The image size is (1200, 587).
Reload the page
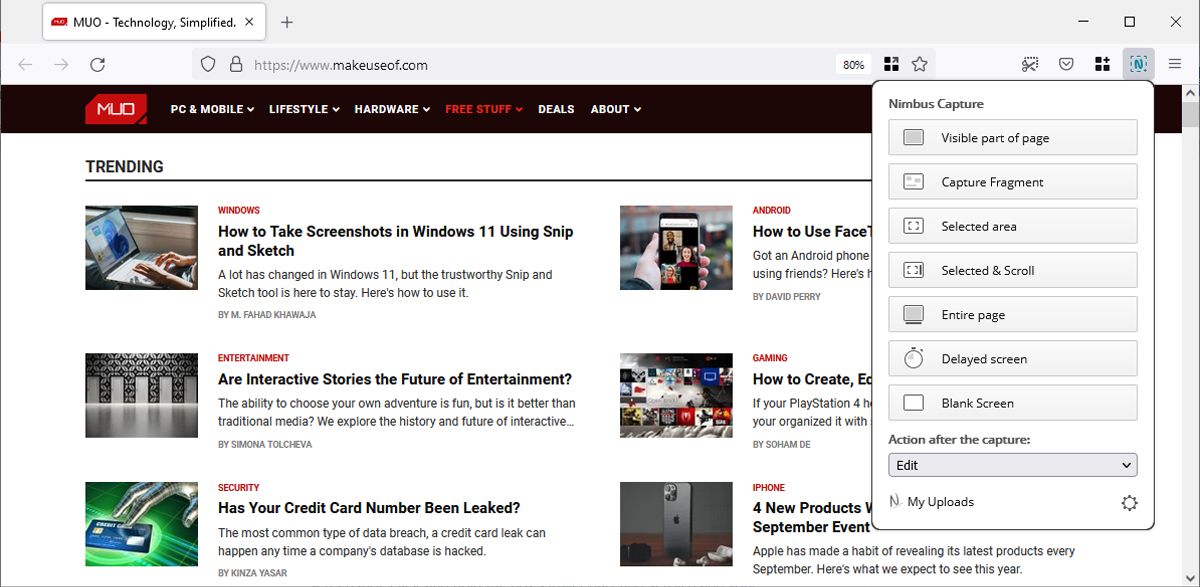click(97, 64)
